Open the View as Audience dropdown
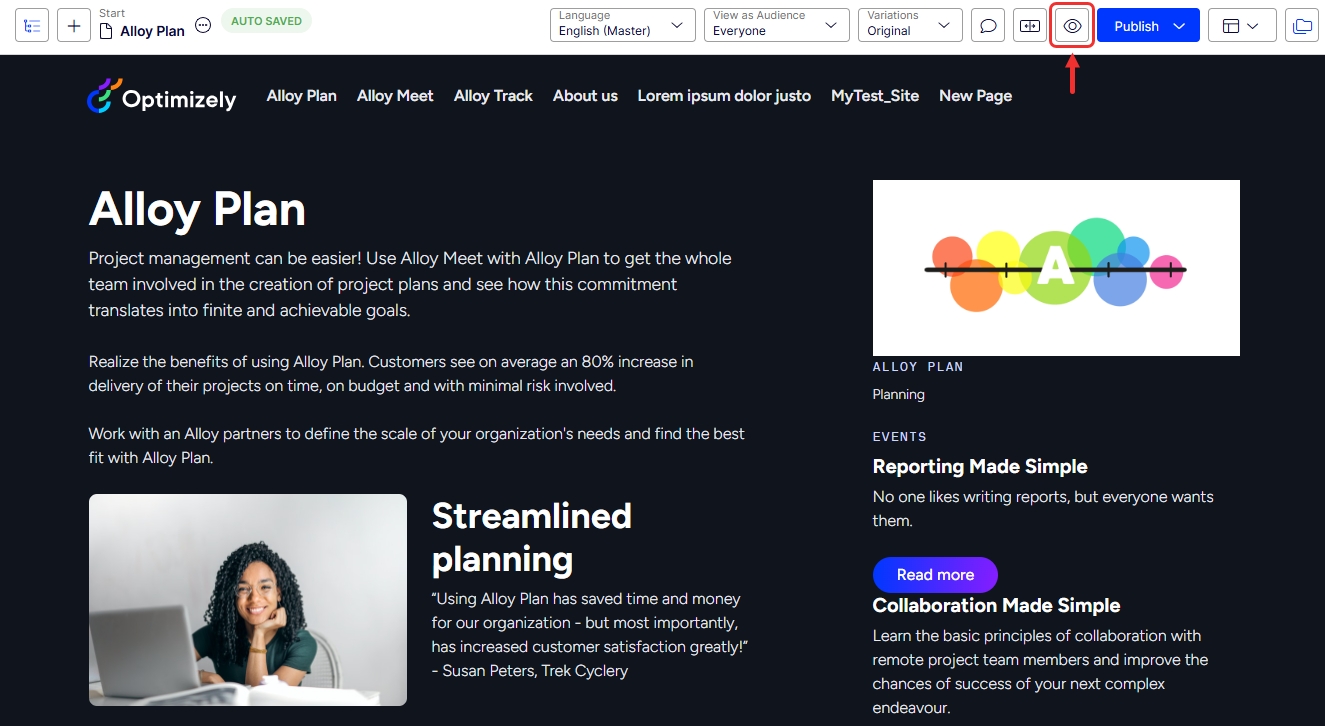Image resolution: width=1325 pixels, height=726 pixels. click(x=777, y=25)
